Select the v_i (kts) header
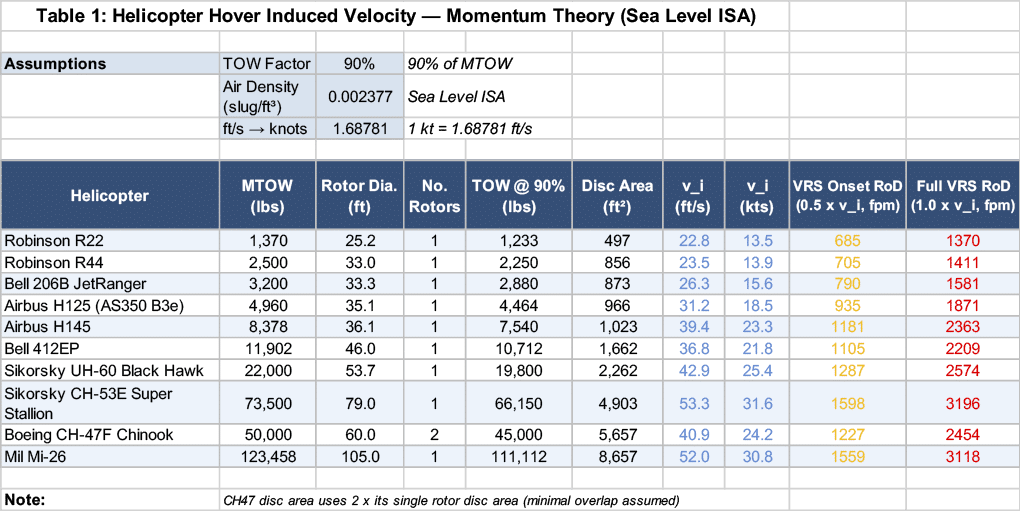Viewport: 1020px width, 522px height. [757, 195]
